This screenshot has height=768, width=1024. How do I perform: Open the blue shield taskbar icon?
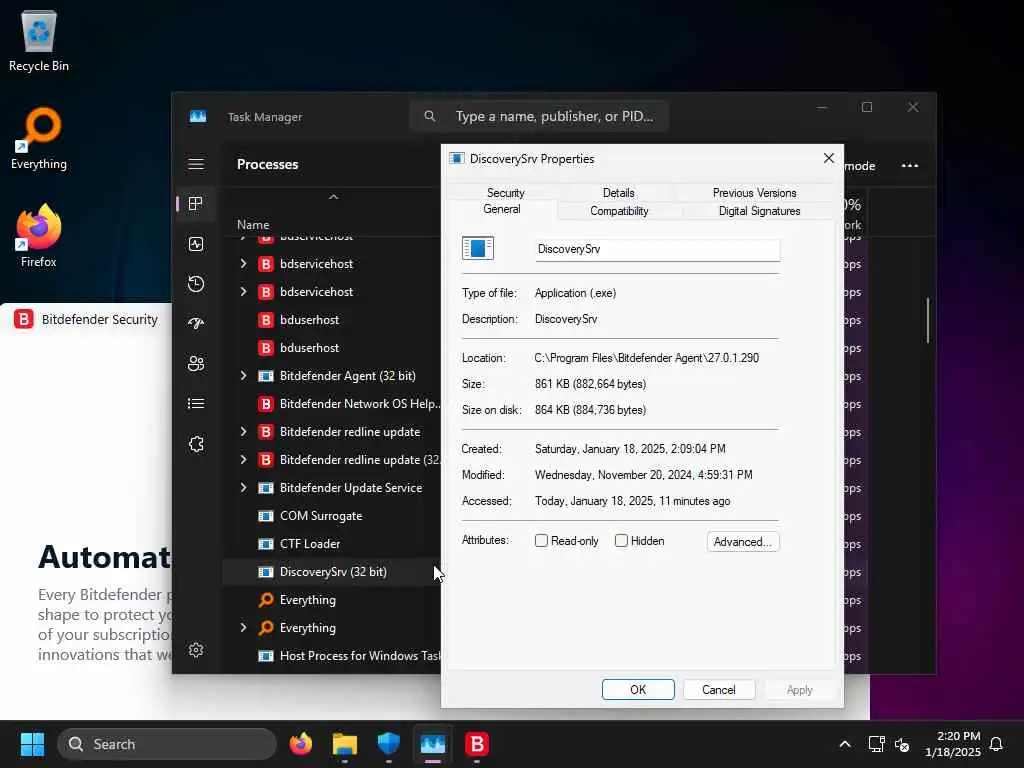(x=389, y=744)
